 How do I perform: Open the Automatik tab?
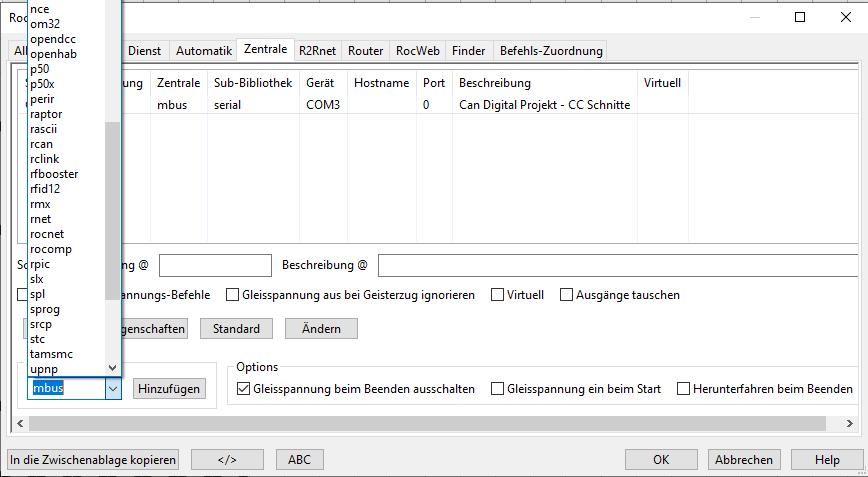click(204, 50)
